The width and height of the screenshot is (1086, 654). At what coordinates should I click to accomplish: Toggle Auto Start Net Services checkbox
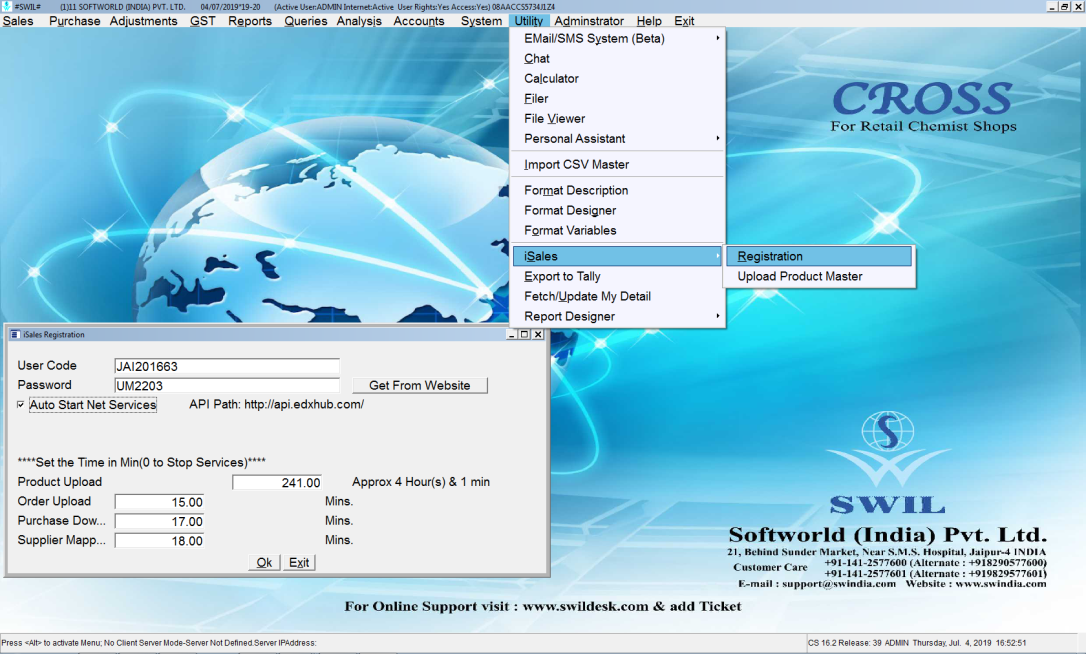[21, 405]
